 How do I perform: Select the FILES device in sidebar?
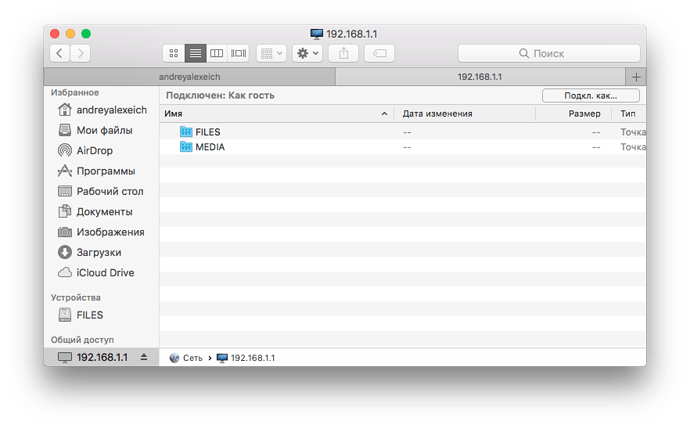pos(102,315)
